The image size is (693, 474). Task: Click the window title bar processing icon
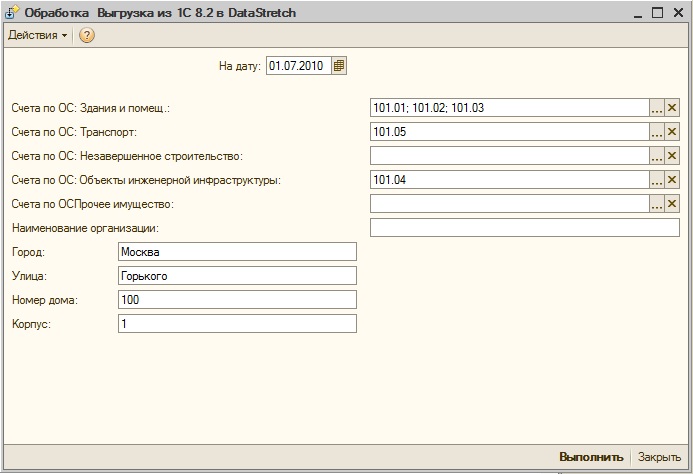[x=12, y=12]
